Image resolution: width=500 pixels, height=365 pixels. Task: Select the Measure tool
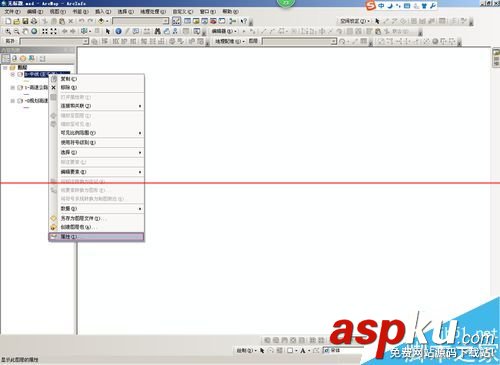pos(146,31)
